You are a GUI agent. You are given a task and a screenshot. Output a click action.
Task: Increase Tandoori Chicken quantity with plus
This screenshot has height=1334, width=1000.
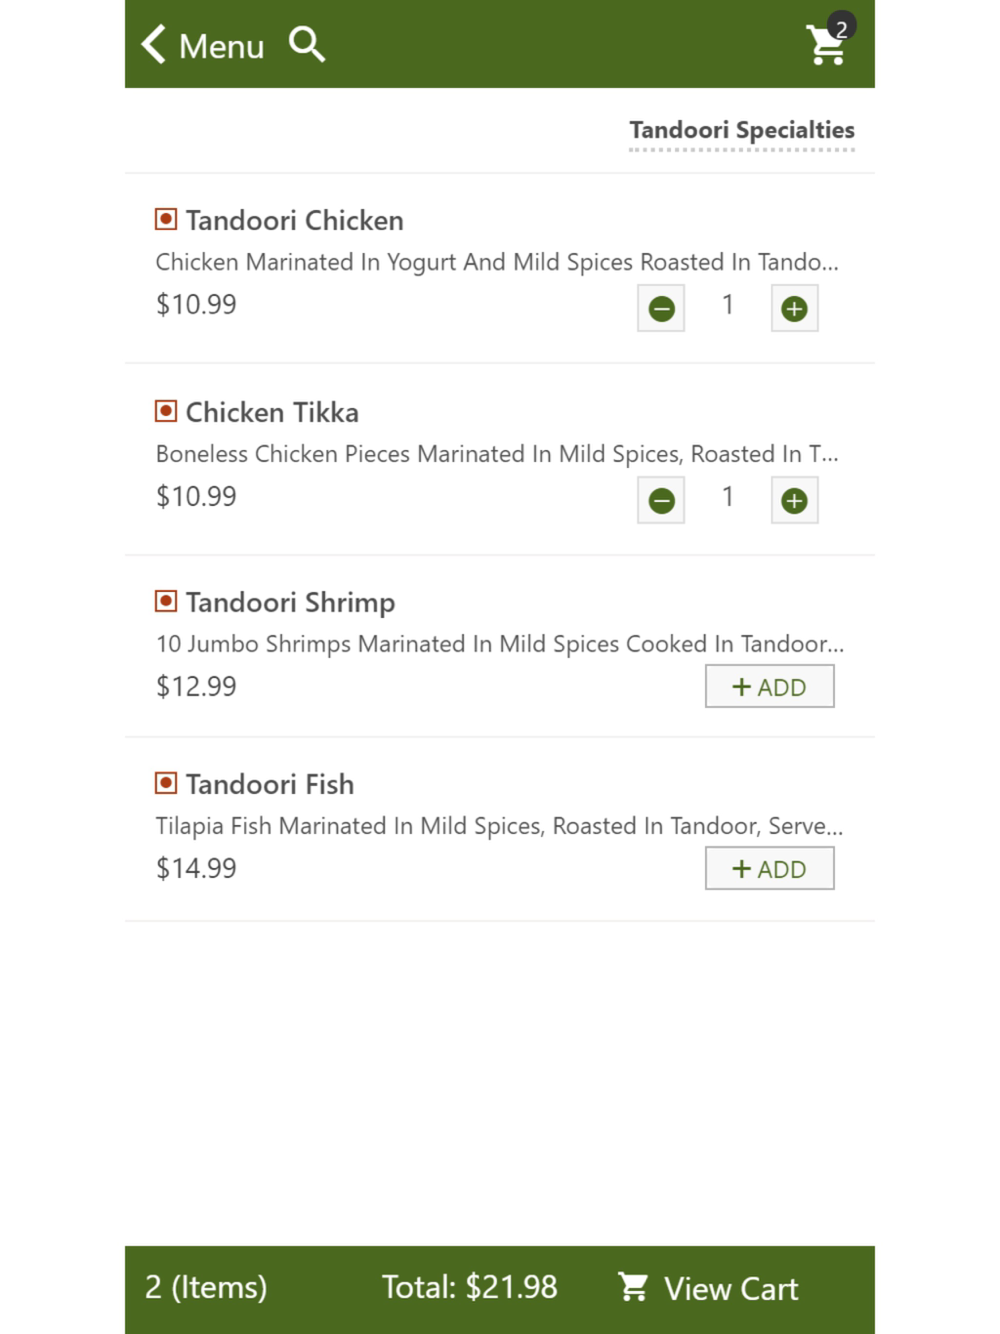tap(795, 308)
